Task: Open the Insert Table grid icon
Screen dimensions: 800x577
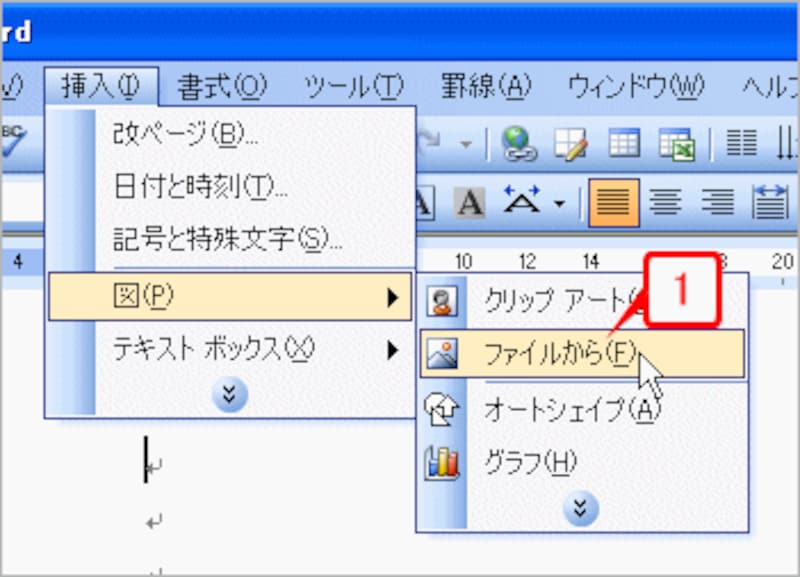Action: (622, 144)
